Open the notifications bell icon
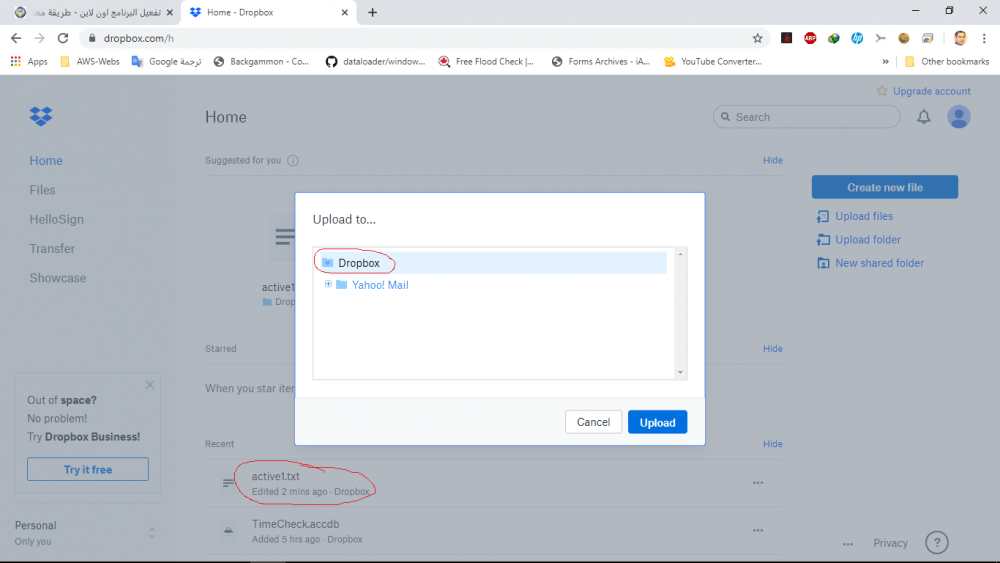Viewport: 1000px width, 563px height. pos(924,117)
